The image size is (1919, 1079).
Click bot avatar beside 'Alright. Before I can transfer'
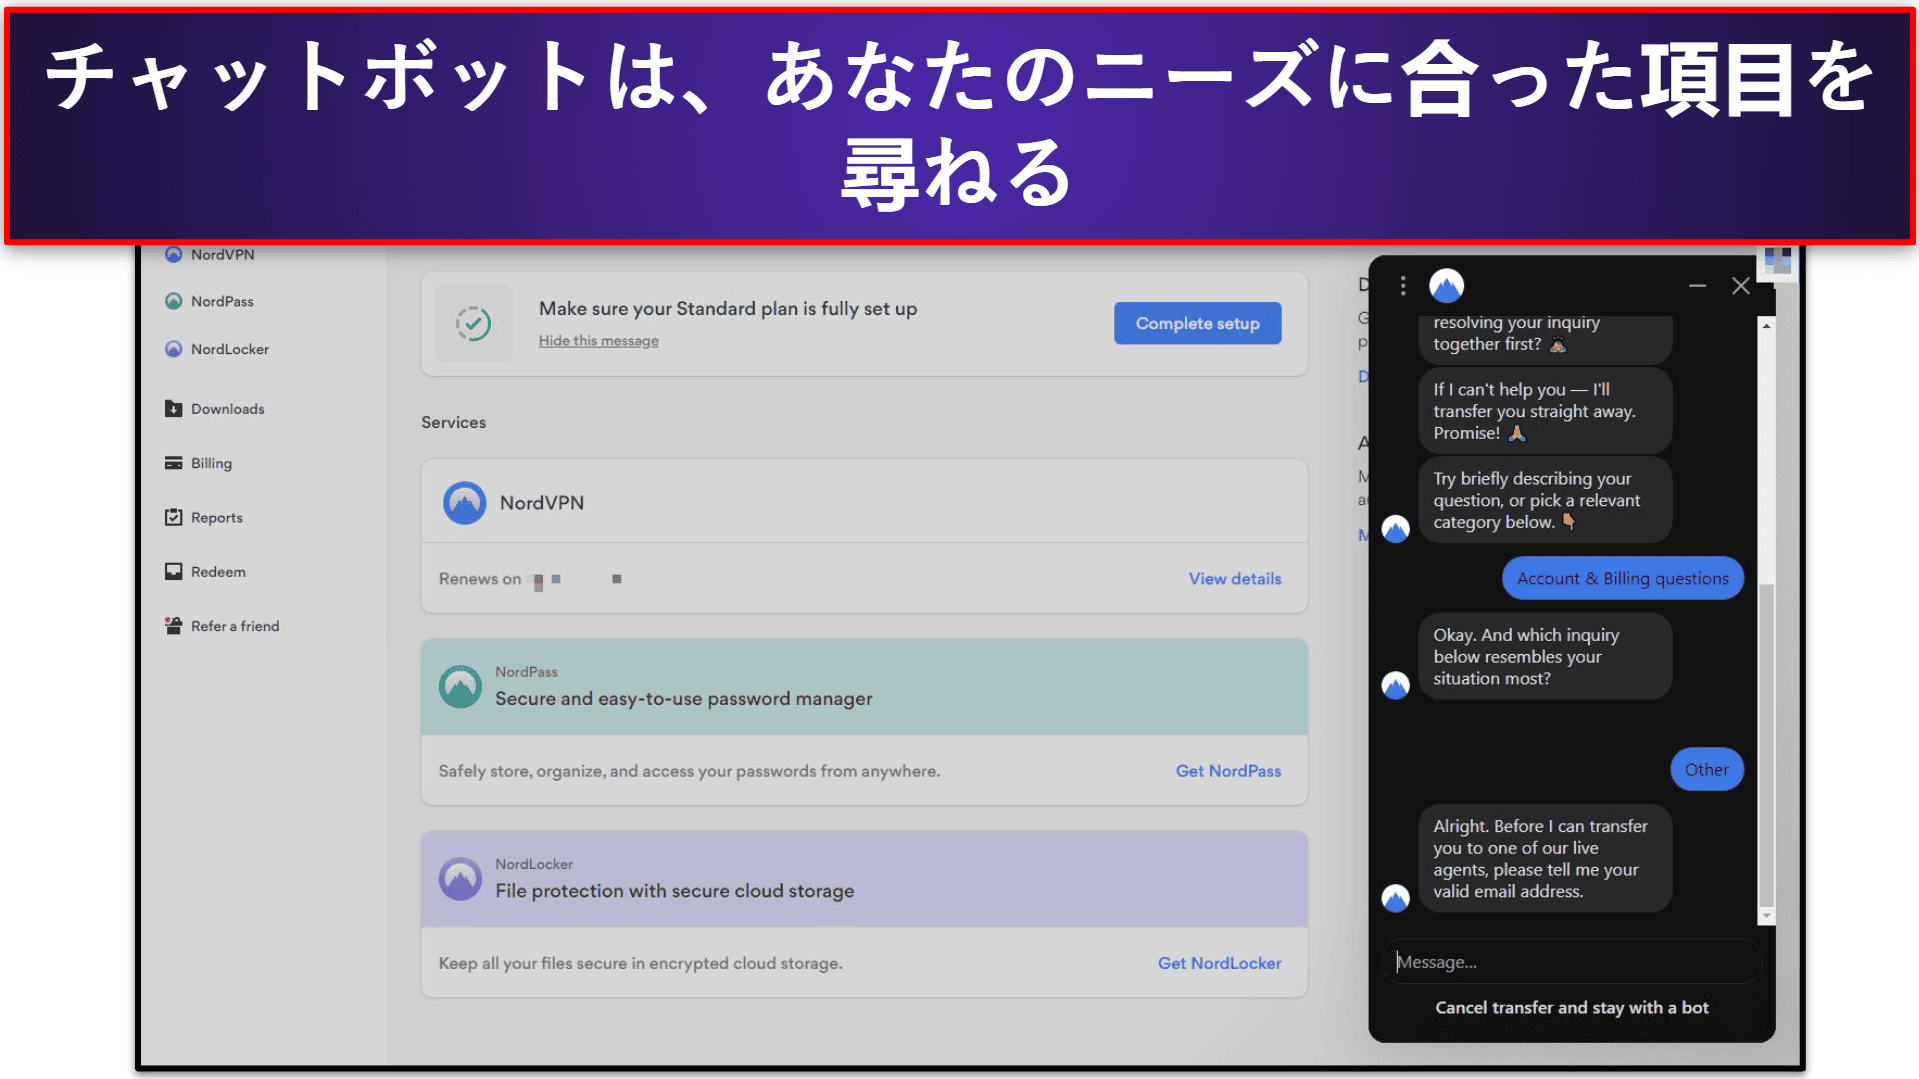1395,898
